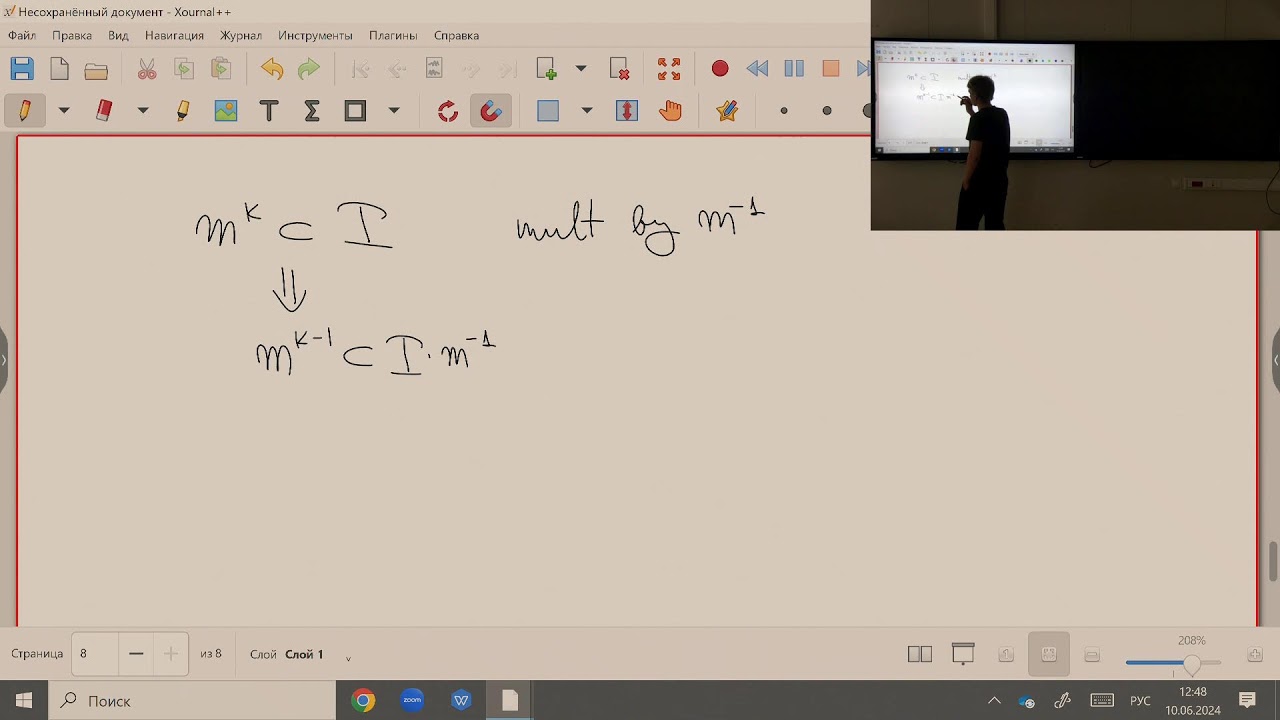Select the Highlighter tool
This screenshot has width=1280, height=720.
(183, 110)
